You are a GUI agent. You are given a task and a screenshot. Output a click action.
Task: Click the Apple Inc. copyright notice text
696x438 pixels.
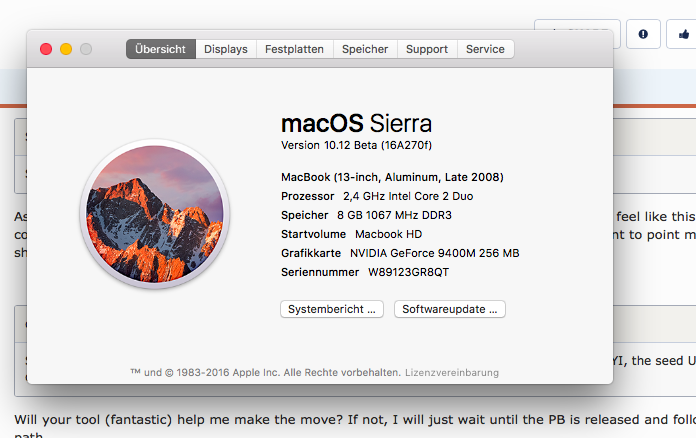coord(265,372)
